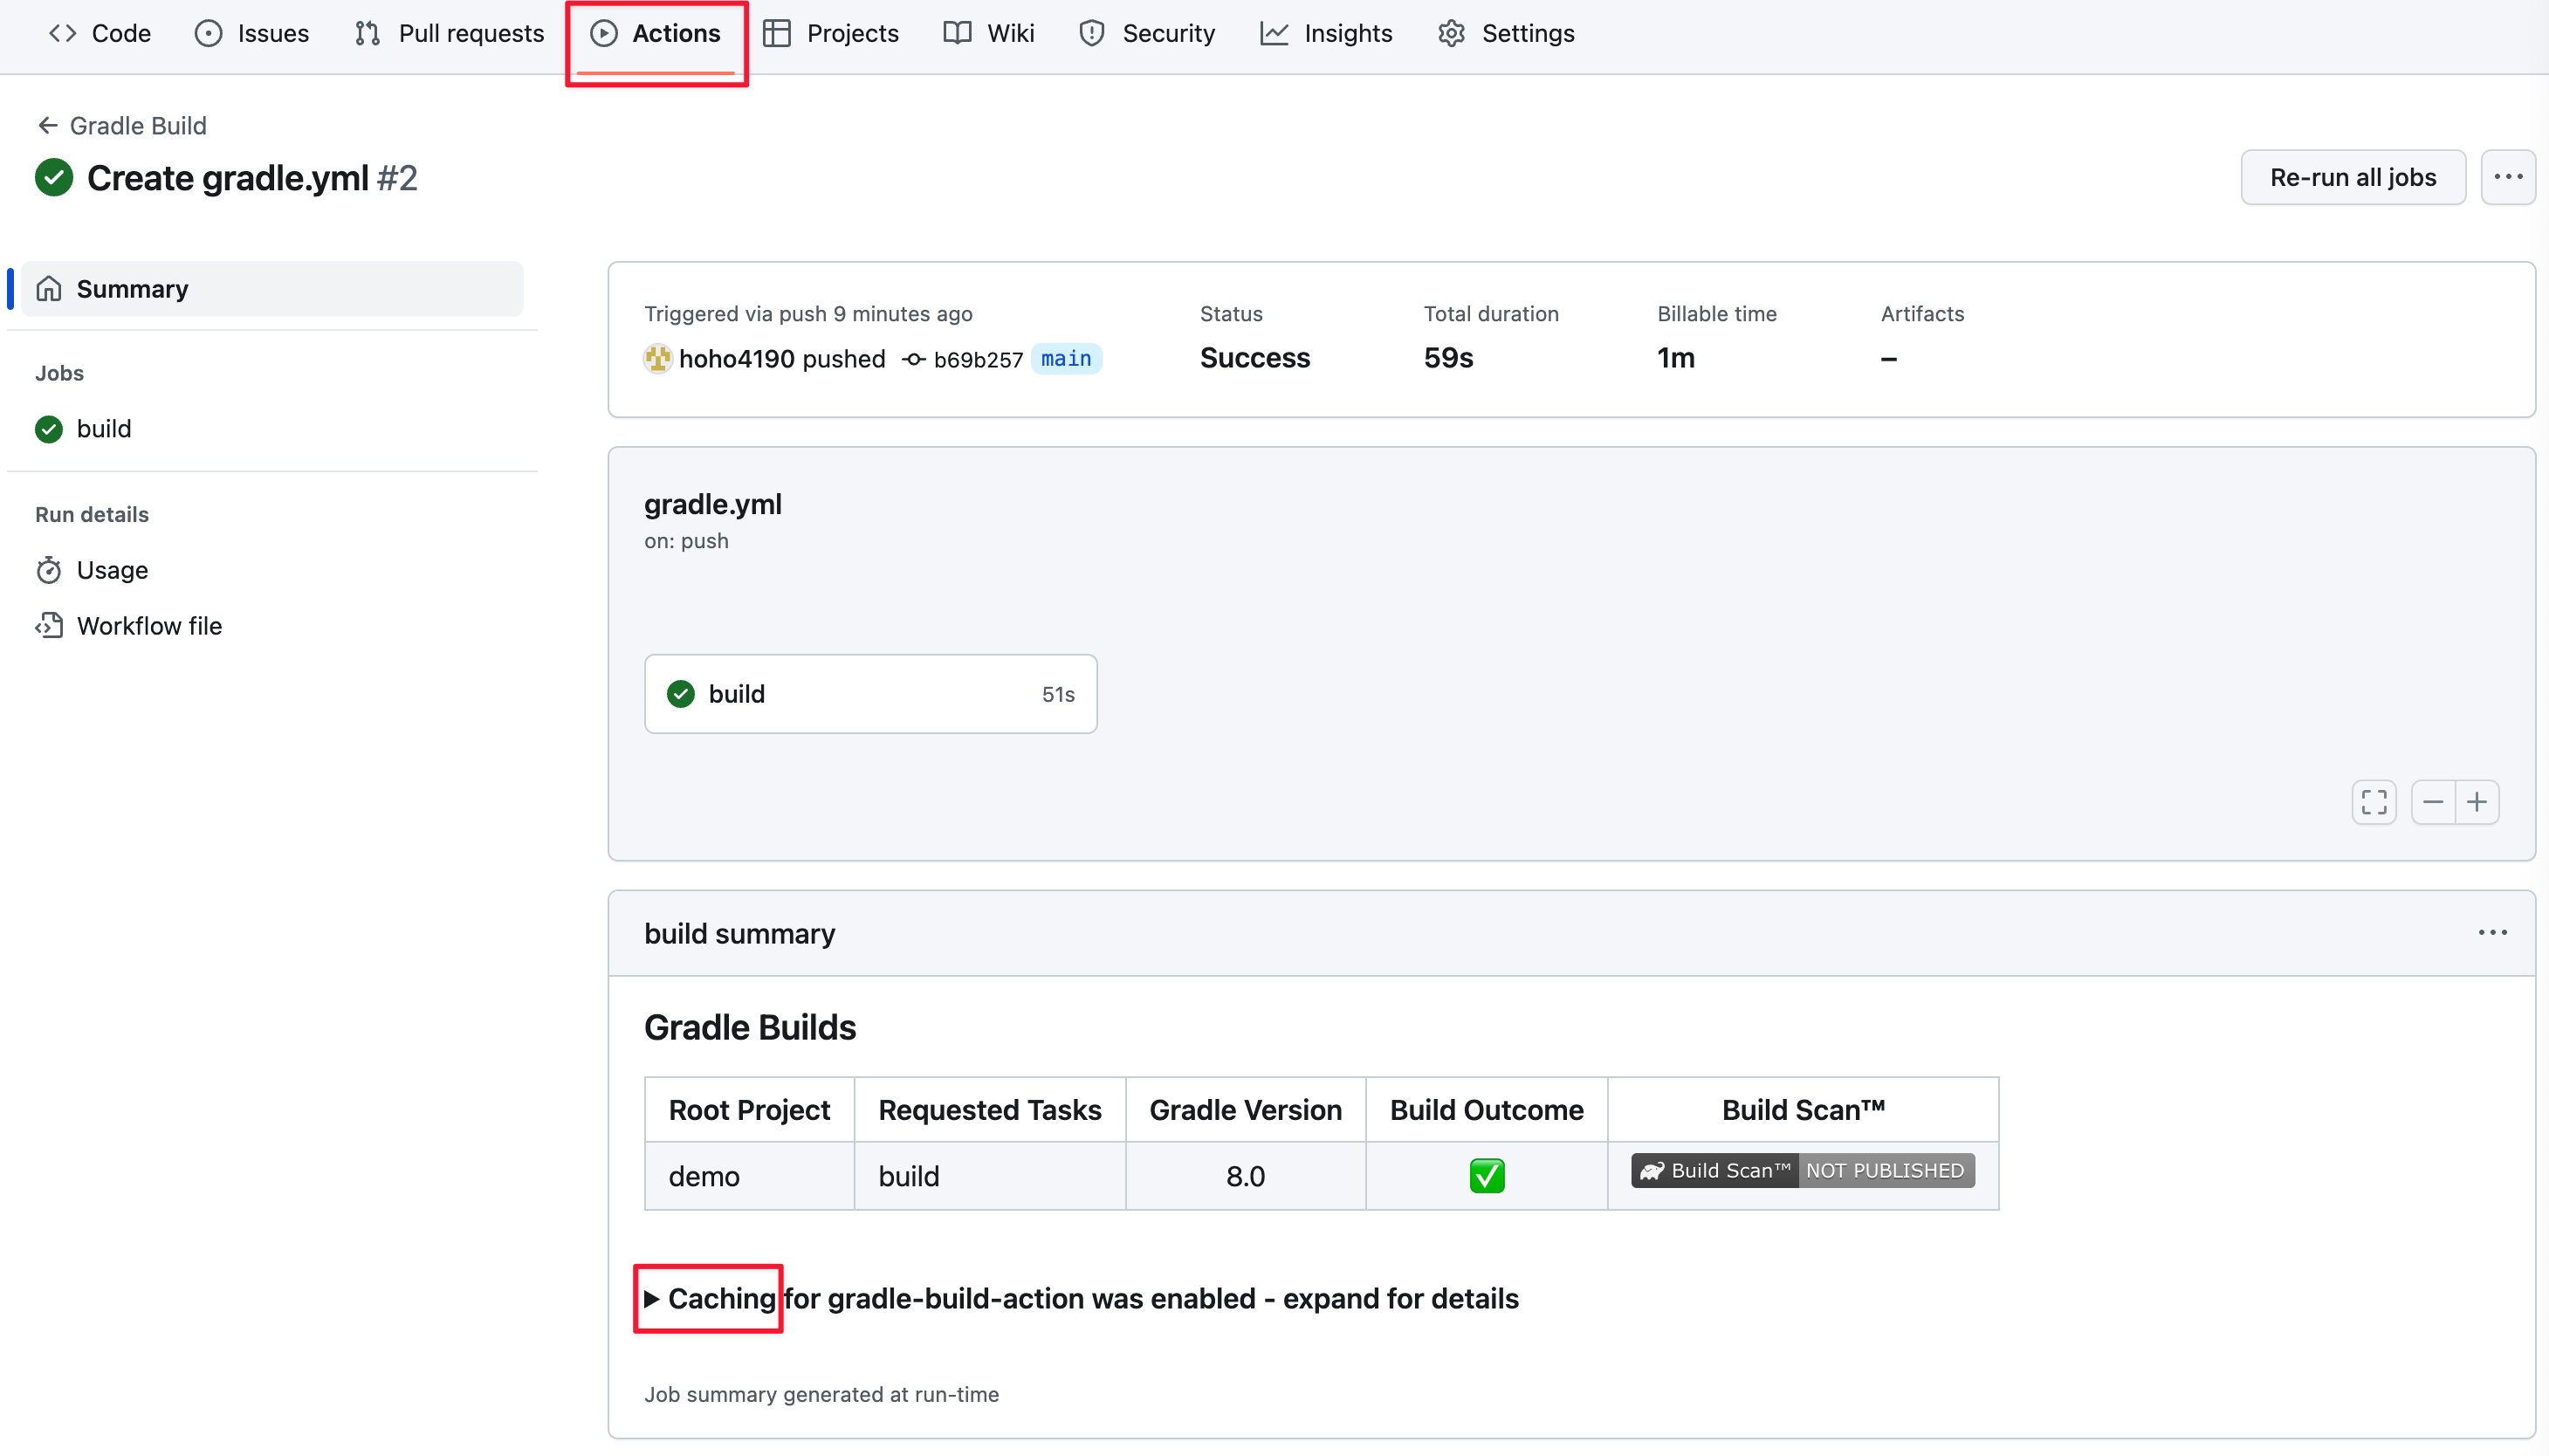This screenshot has width=2549, height=1456.
Task: Go back to Gradle Build workflow
Action: 137,125
